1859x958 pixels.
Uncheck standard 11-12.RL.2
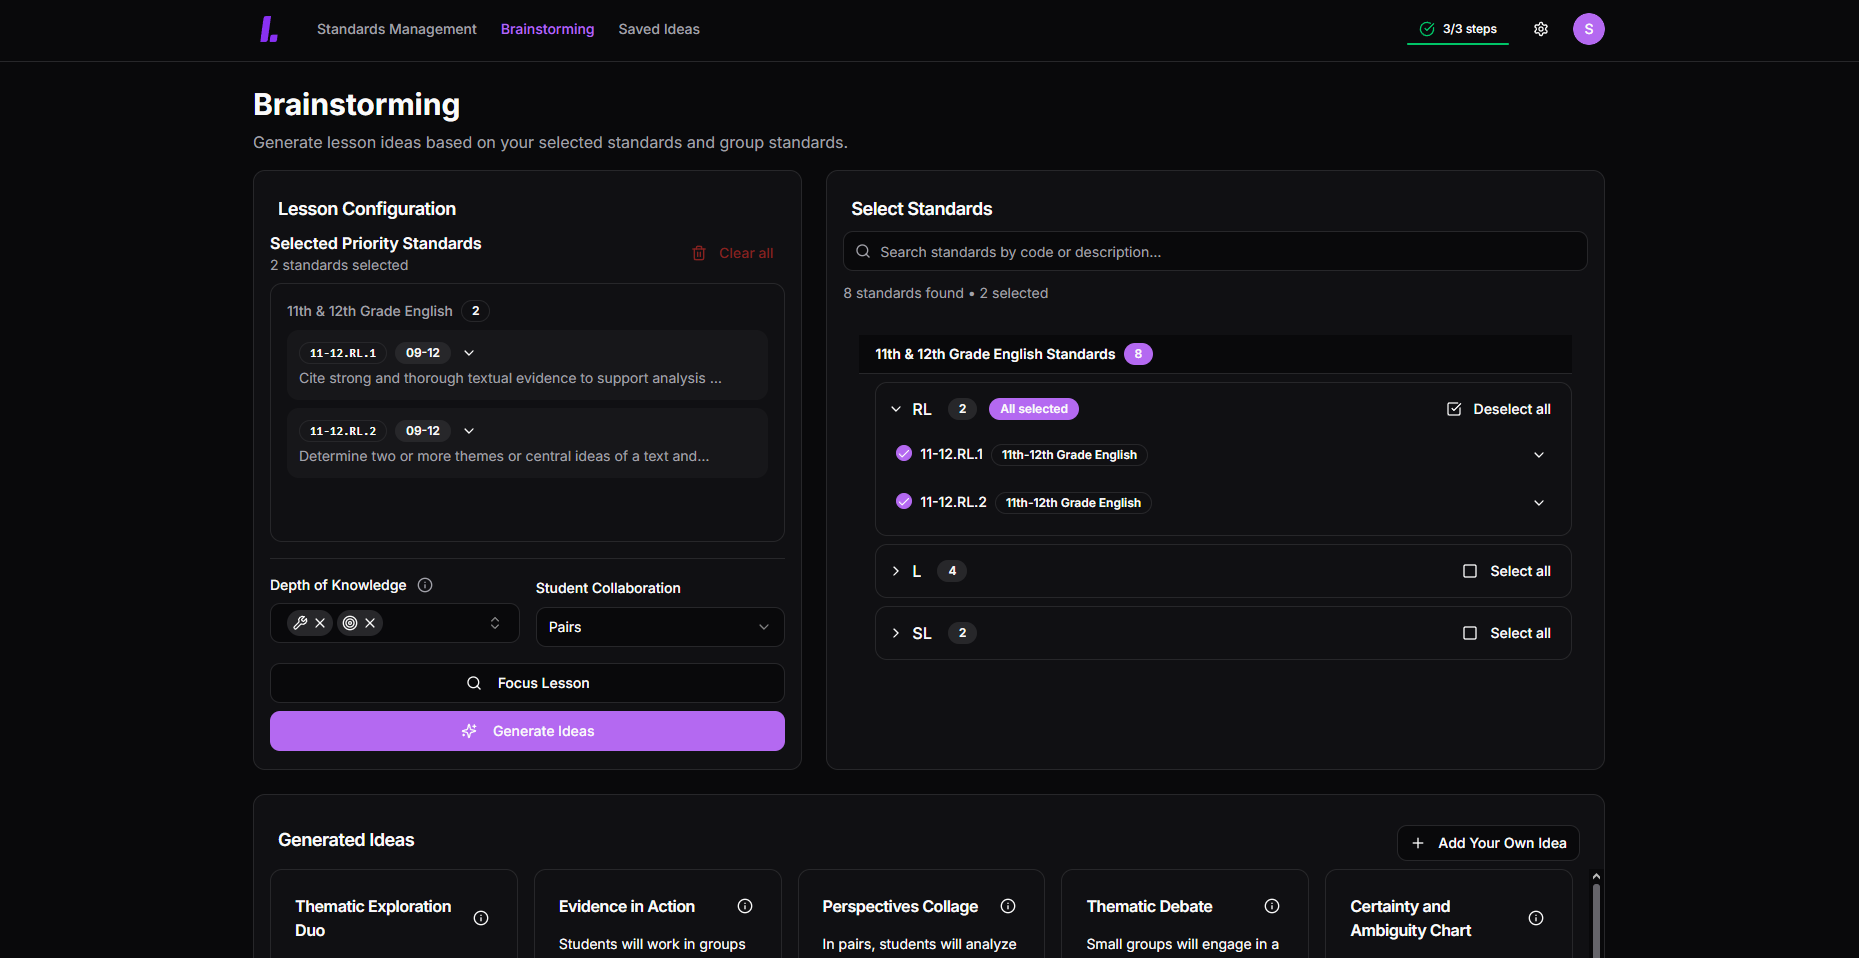(904, 501)
